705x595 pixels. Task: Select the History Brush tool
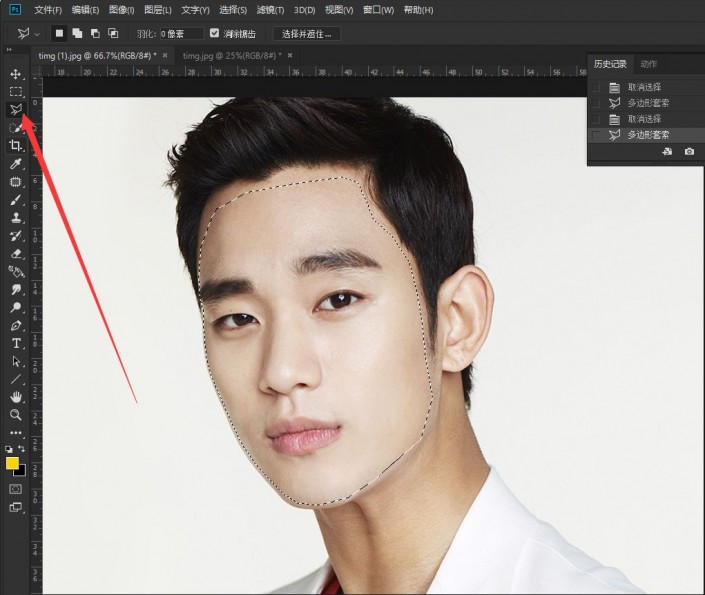(x=16, y=236)
